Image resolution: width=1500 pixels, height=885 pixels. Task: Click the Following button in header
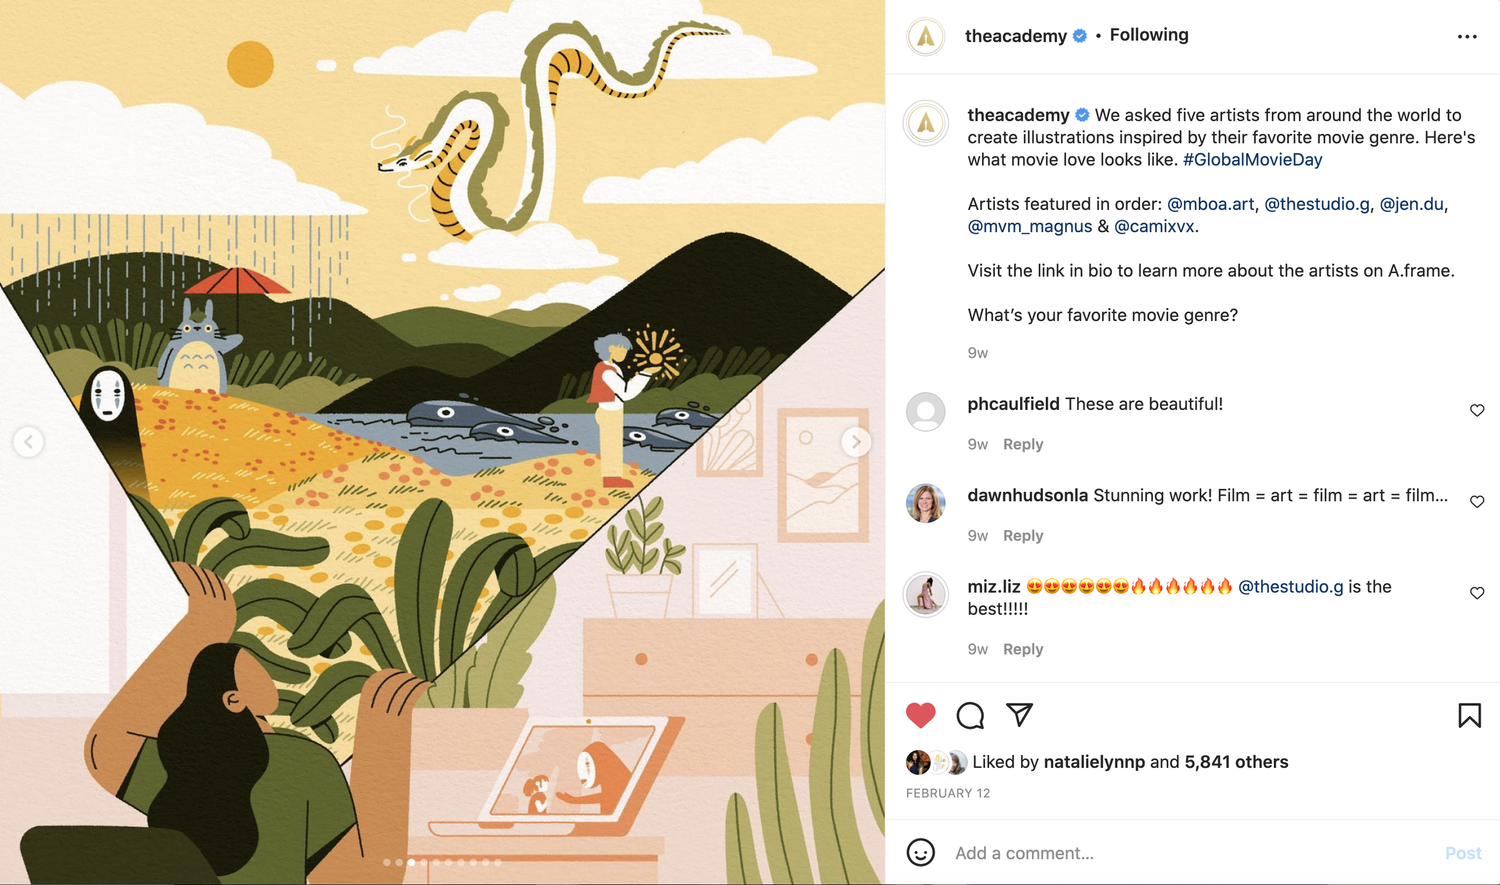tap(1149, 35)
